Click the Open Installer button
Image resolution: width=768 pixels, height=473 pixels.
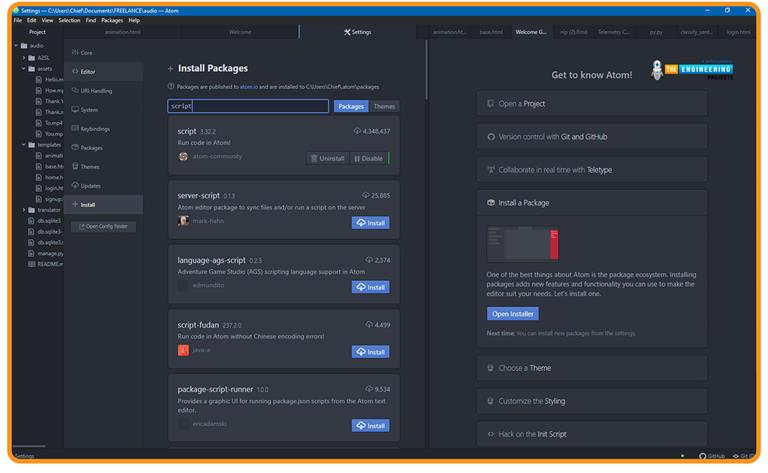[512, 314]
